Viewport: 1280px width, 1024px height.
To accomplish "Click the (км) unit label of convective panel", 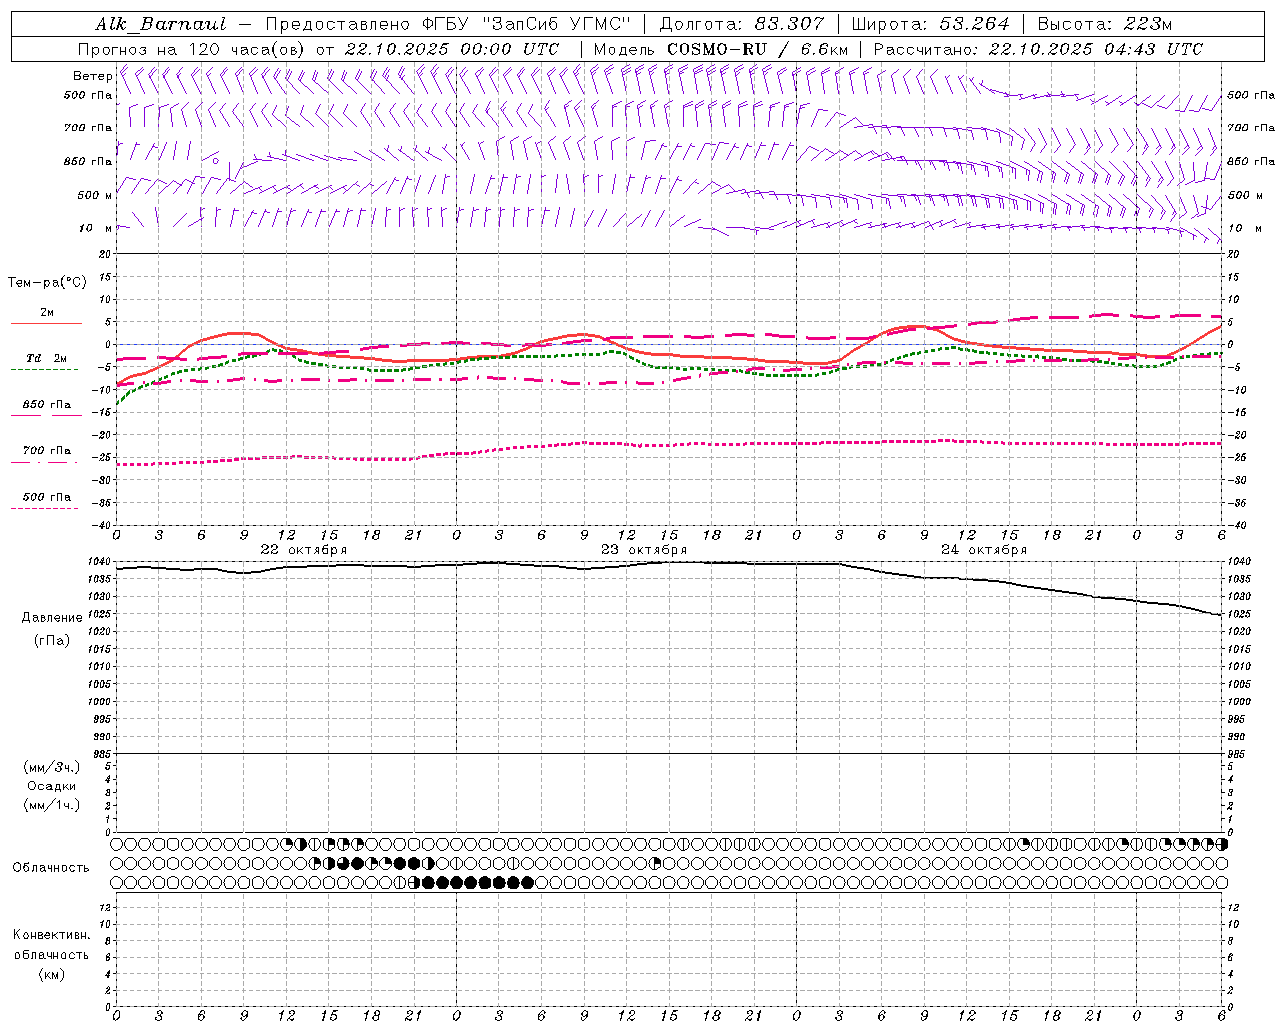I will click(52, 974).
